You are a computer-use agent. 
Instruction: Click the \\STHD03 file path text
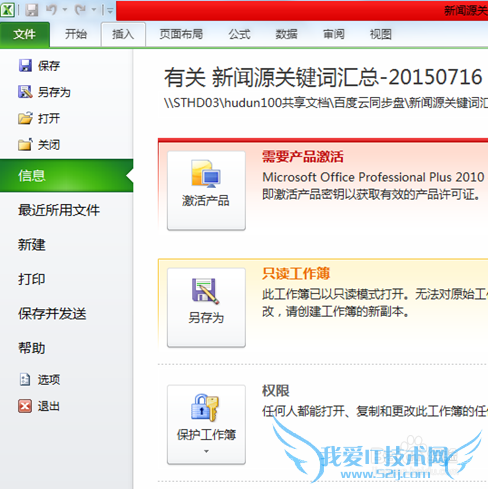326,103
